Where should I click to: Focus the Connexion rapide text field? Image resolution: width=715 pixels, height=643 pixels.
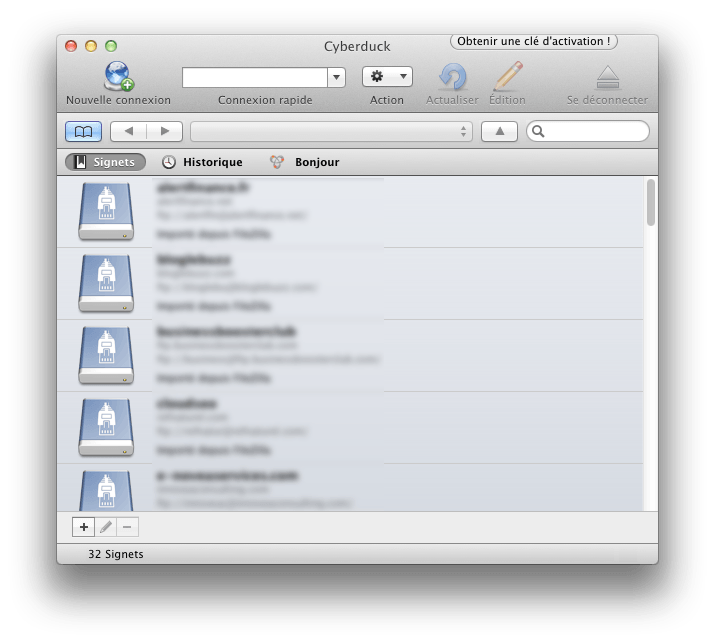click(255, 77)
